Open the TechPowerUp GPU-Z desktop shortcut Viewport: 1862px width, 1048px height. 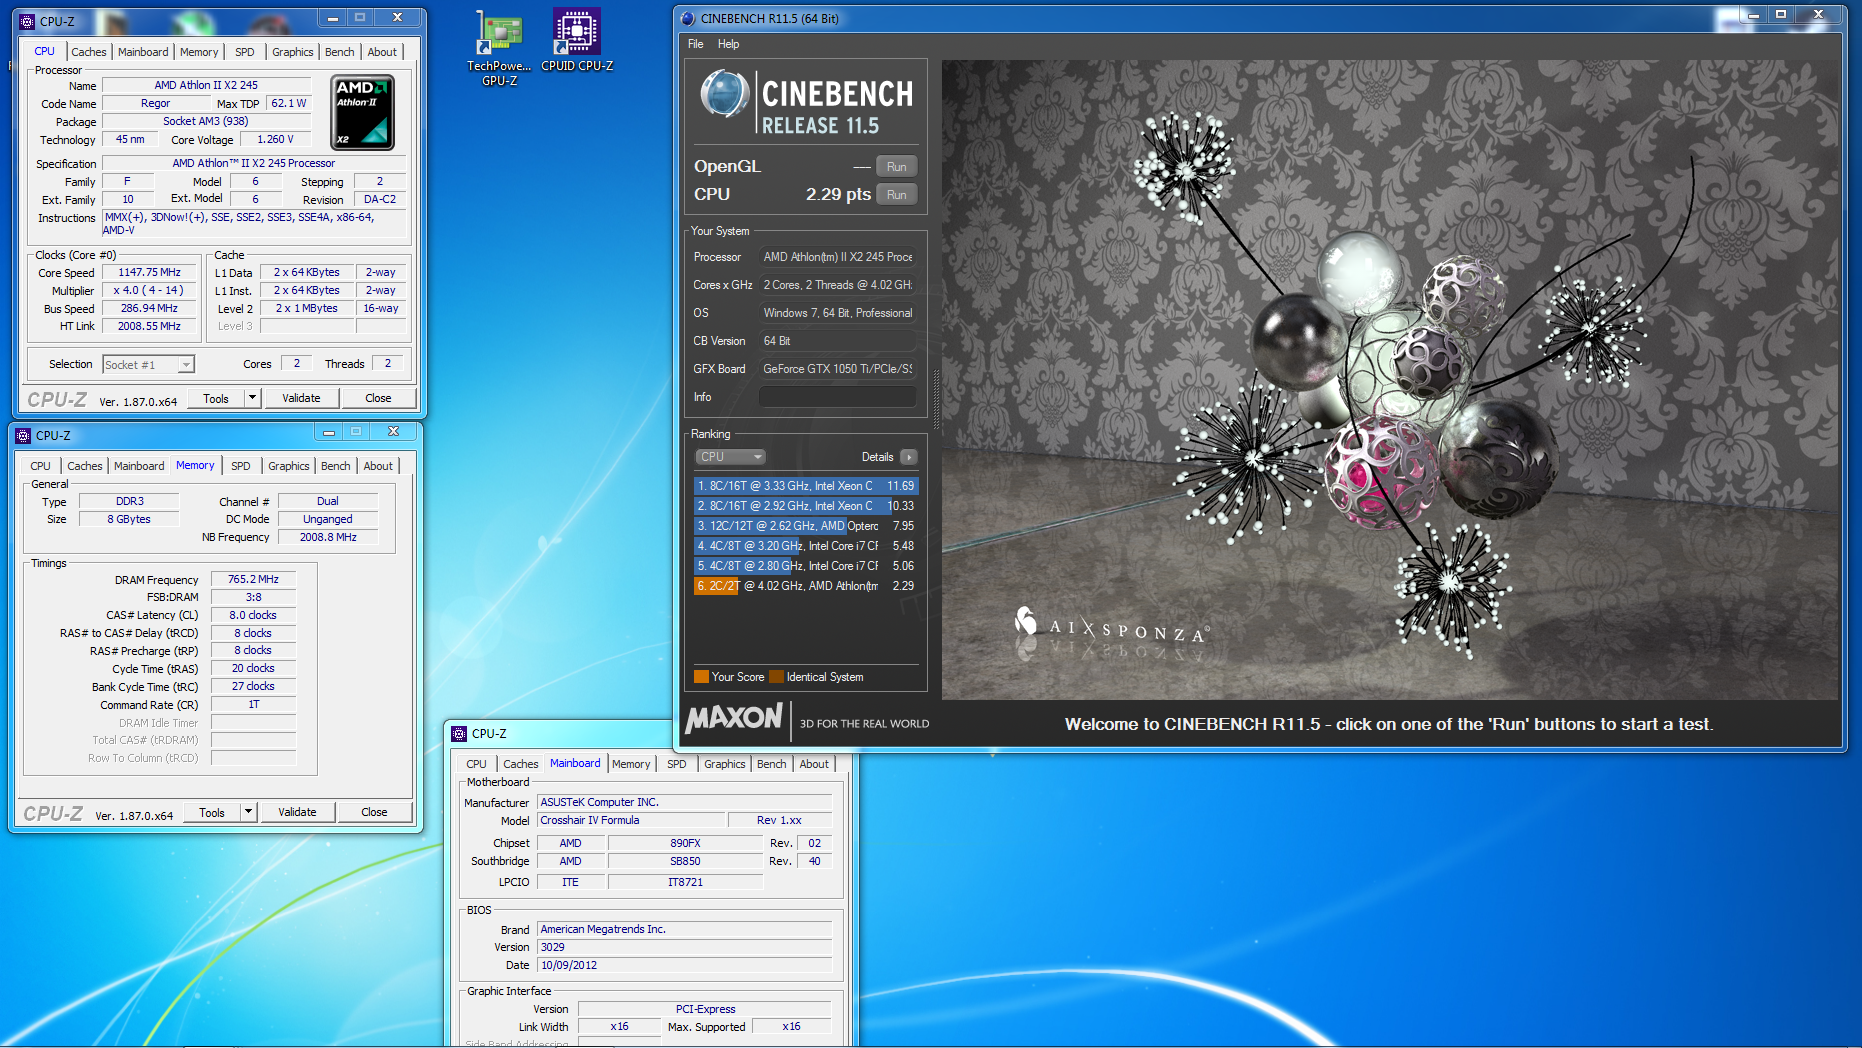click(499, 47)
